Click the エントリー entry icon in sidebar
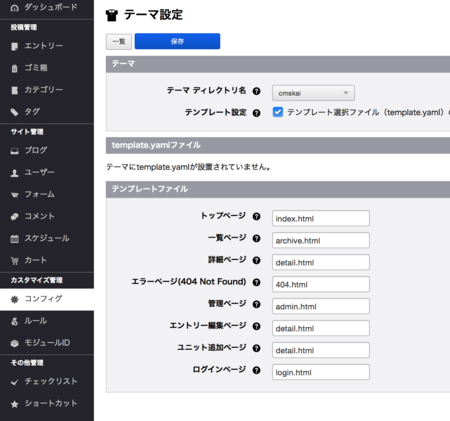 tap(14, 46)
